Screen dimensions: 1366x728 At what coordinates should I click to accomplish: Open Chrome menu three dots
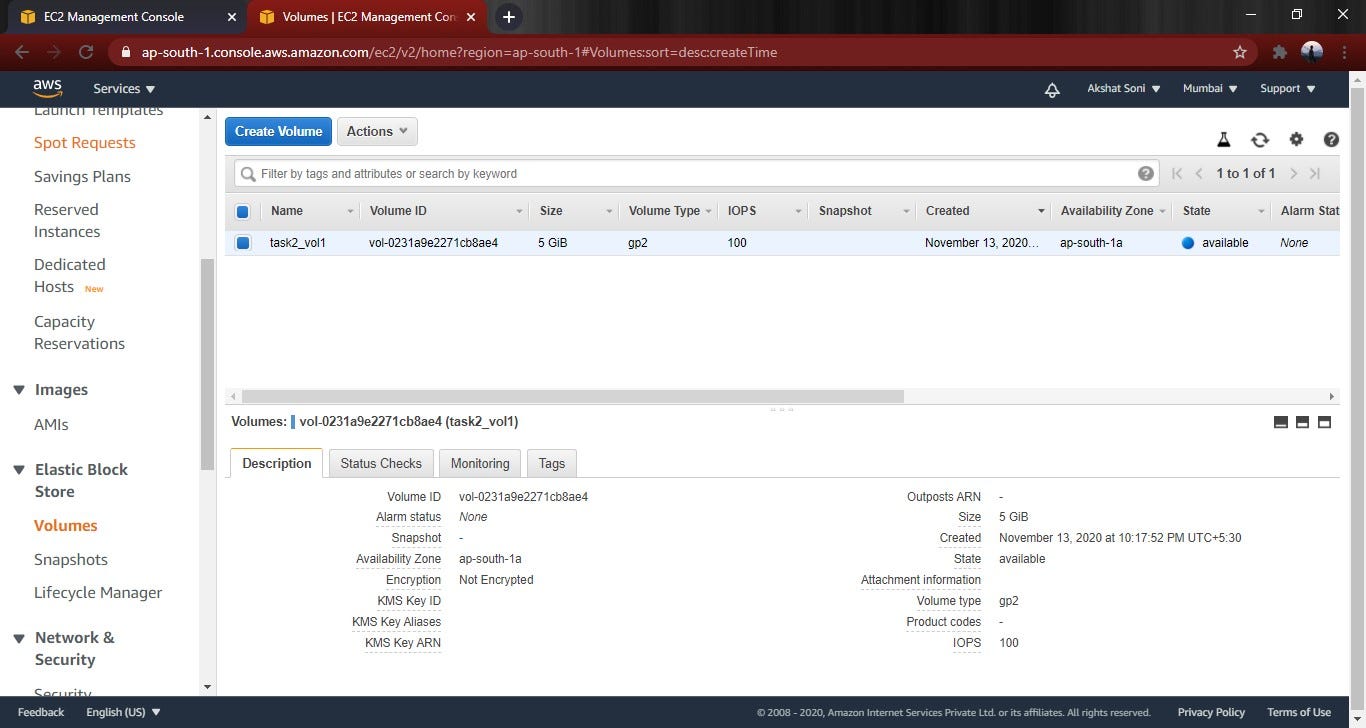pyautogui.click(x=1345, y=52)
